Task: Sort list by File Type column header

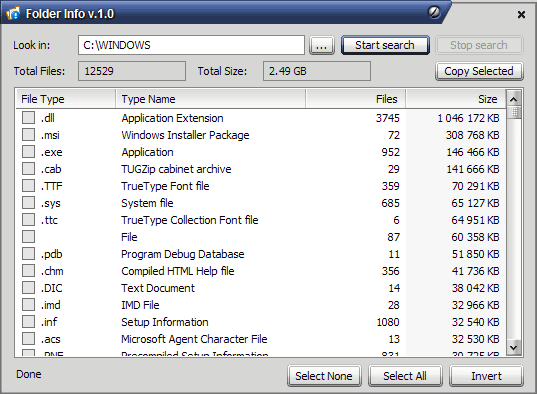Action: [66, 99]
